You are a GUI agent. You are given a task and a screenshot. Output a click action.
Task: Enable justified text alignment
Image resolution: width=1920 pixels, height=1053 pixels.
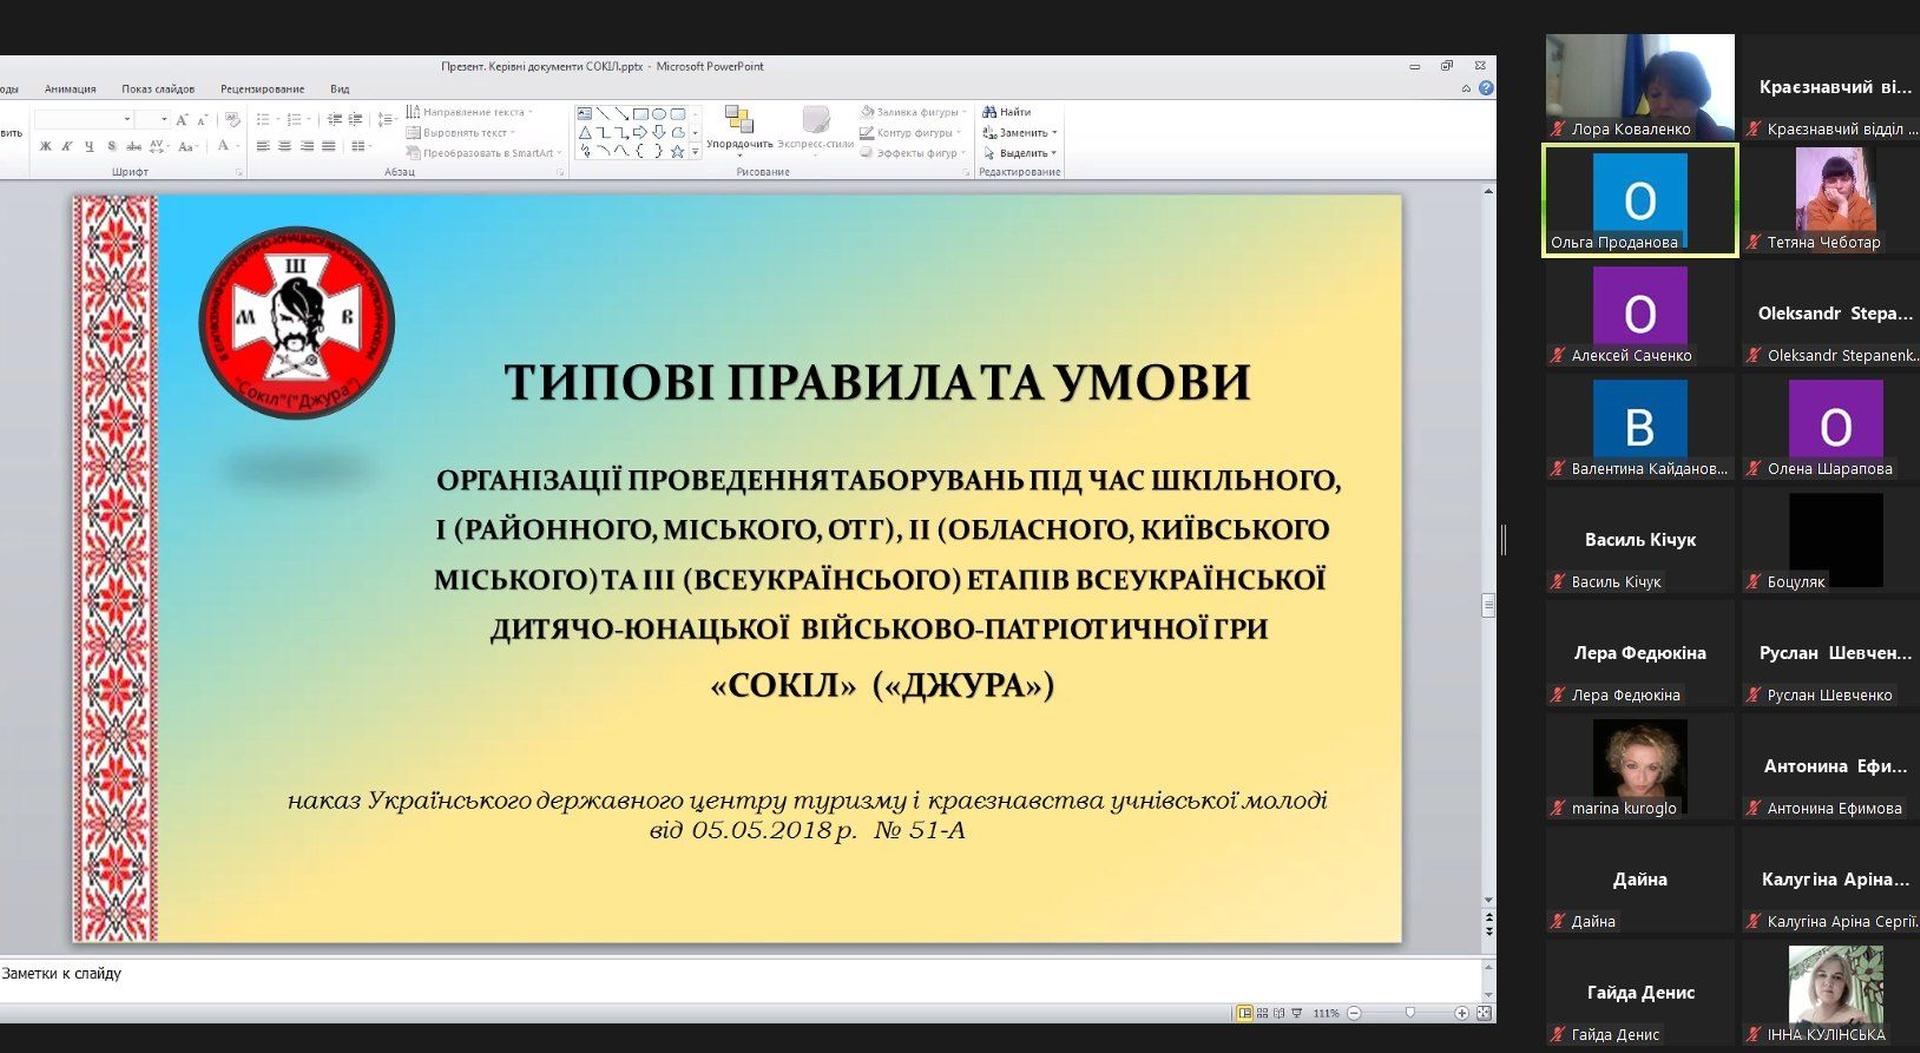tap(329, 147)
